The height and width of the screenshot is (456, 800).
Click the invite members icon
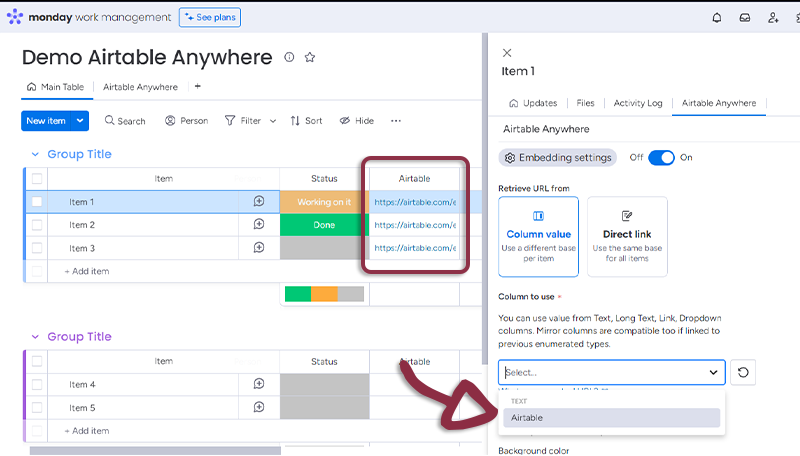[x=773, y=18]
